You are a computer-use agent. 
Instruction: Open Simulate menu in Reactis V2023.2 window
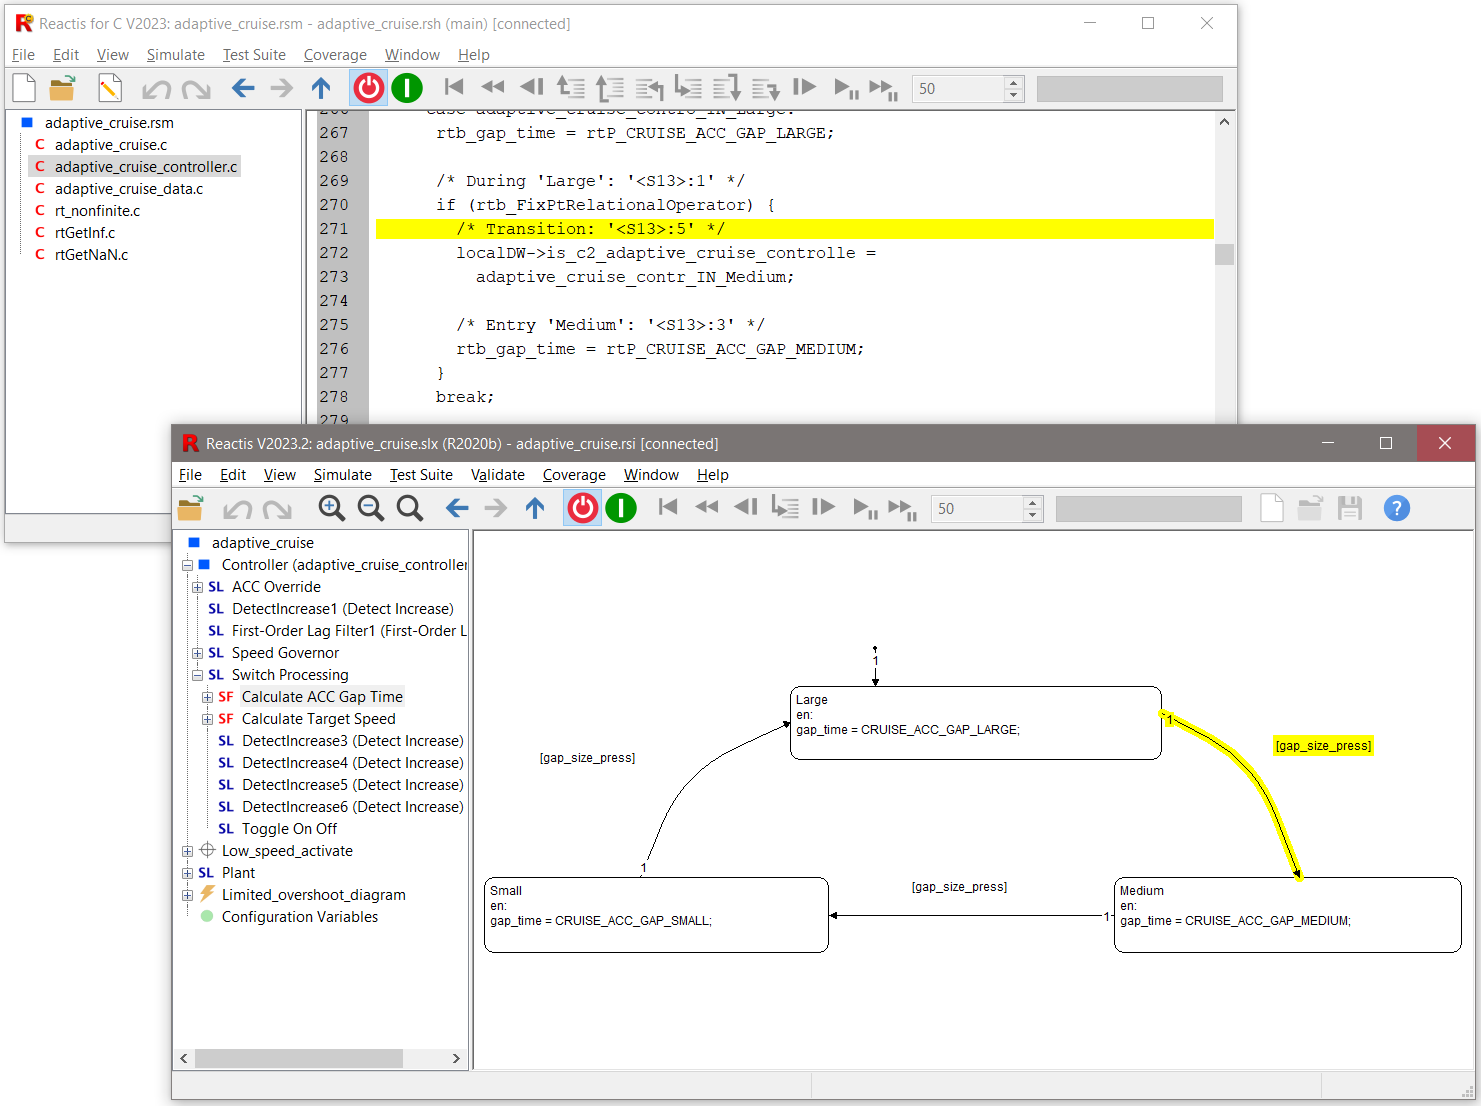click(x=342, y=475)
